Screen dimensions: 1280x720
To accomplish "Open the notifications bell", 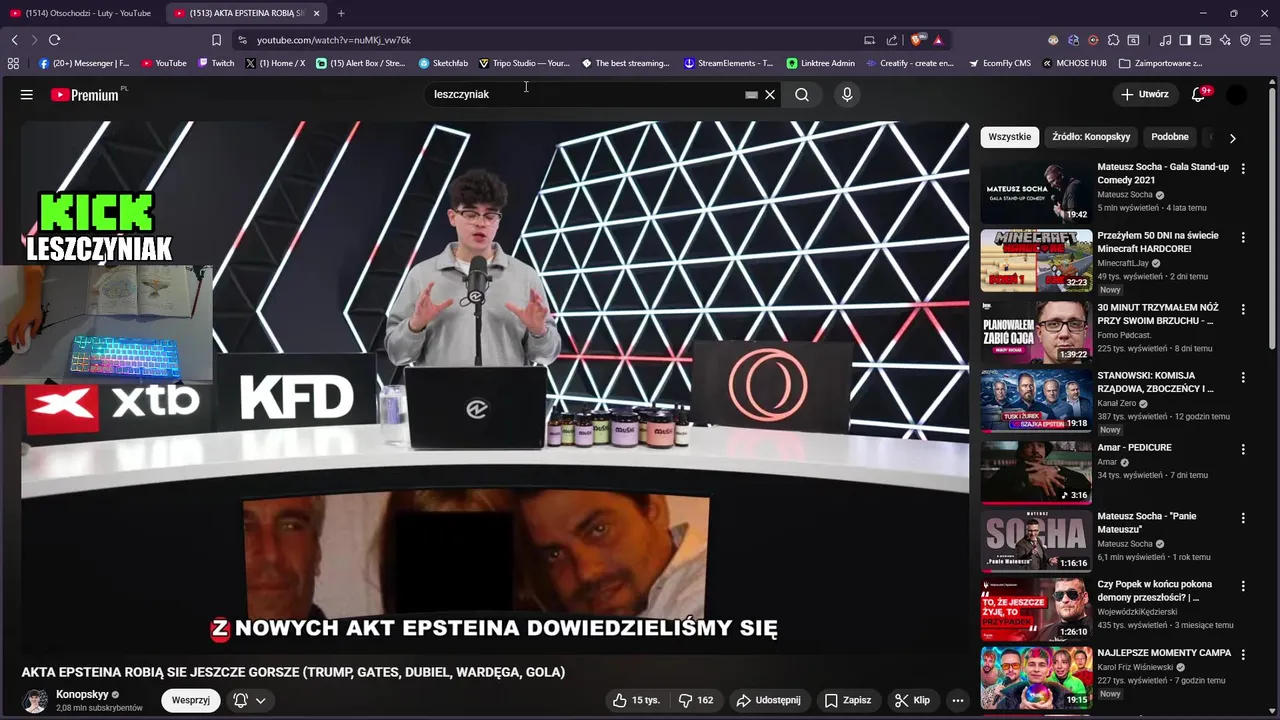I will coord(1199,94).
